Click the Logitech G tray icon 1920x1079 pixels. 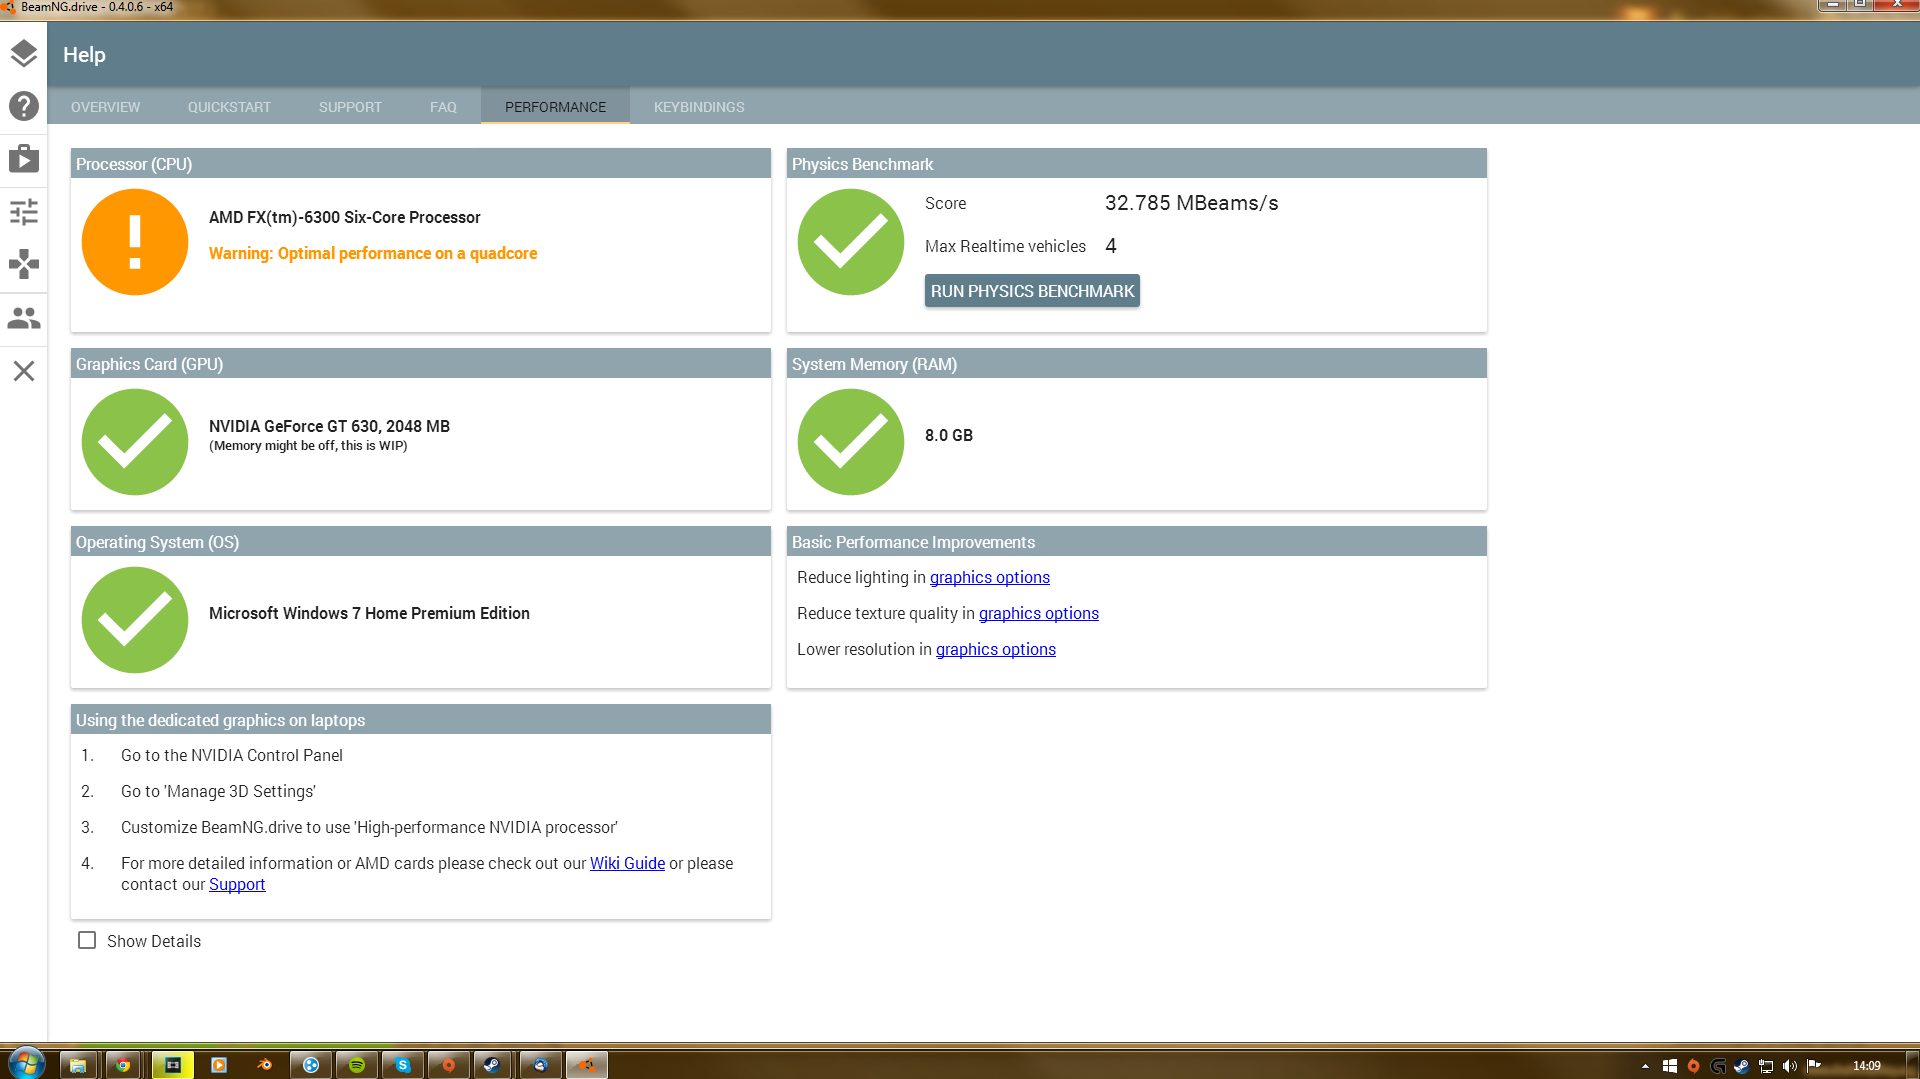(x=1718, y=1066)
